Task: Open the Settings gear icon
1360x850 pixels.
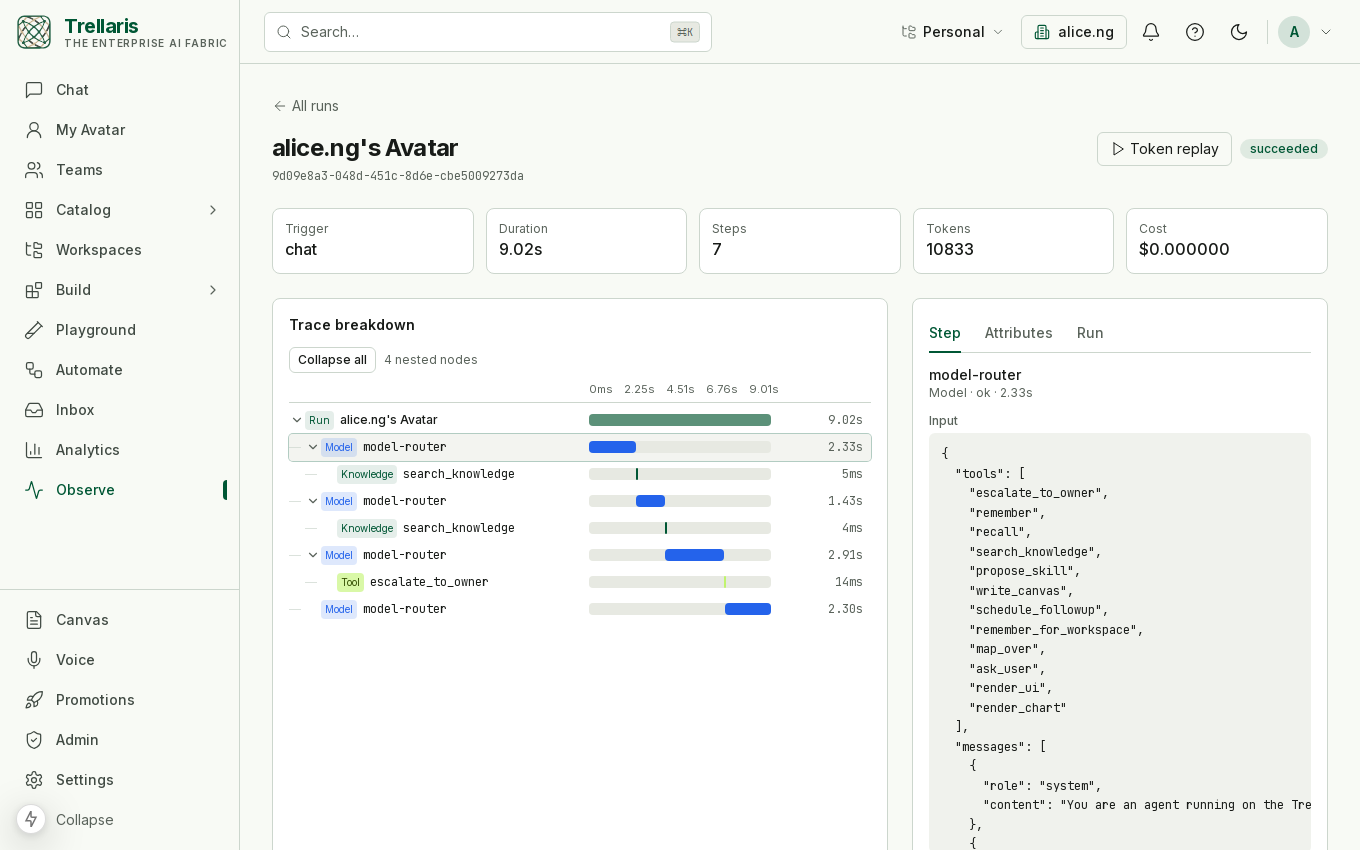Action: pyautogui.click(x=34, y=780)
